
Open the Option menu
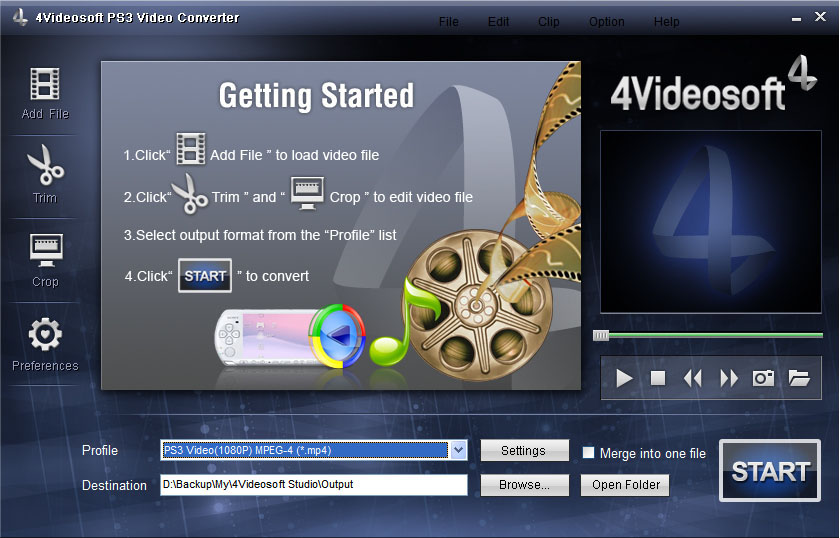[x=606, y=22]
